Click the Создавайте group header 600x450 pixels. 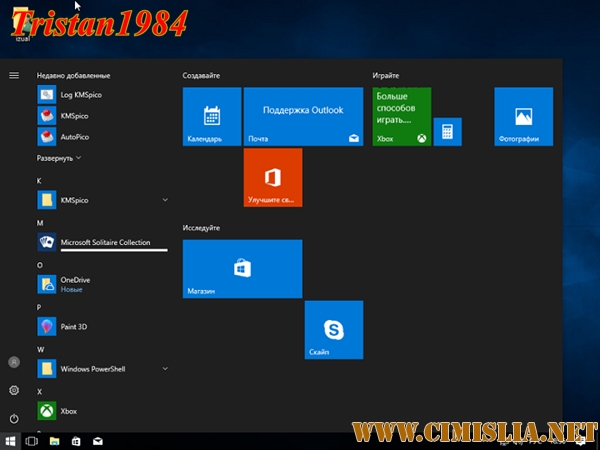click(x=201, y=76)
